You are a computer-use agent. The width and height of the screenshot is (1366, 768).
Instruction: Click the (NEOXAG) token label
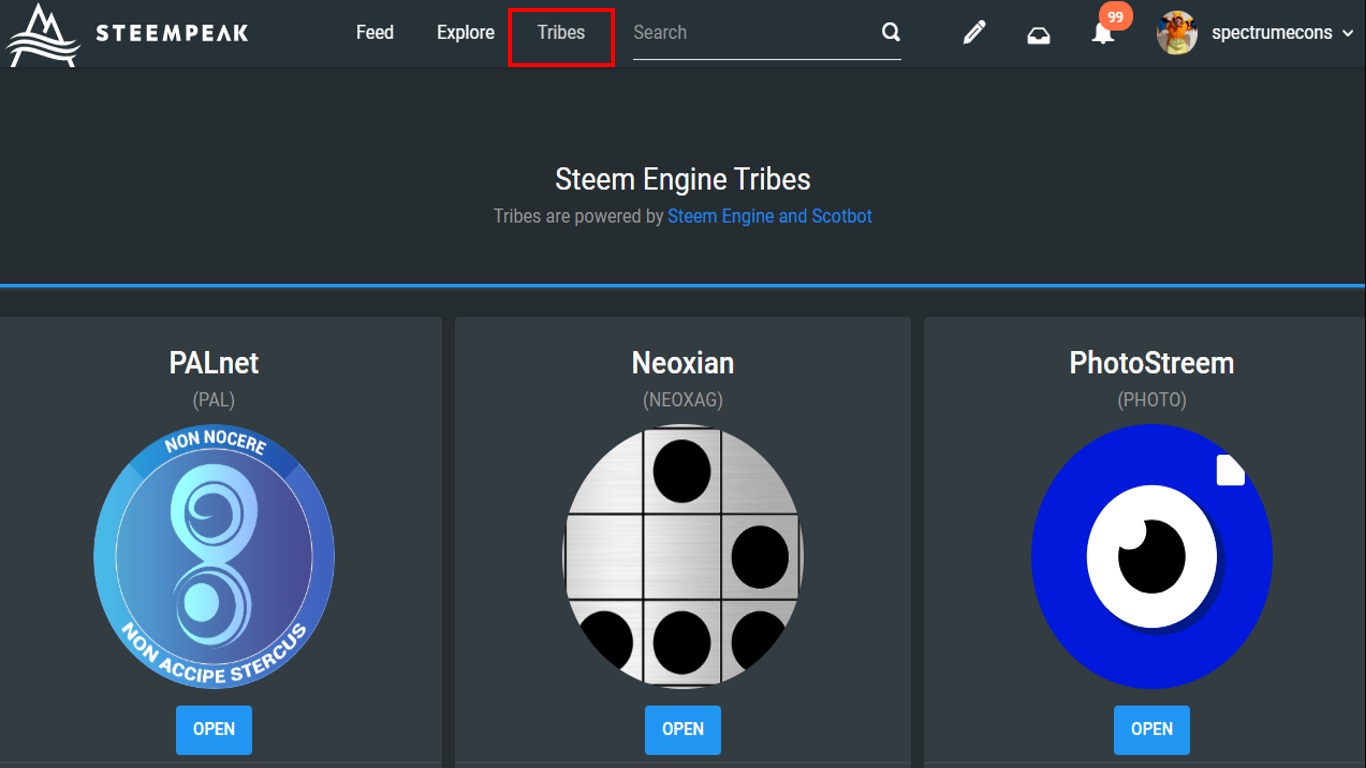683,400
